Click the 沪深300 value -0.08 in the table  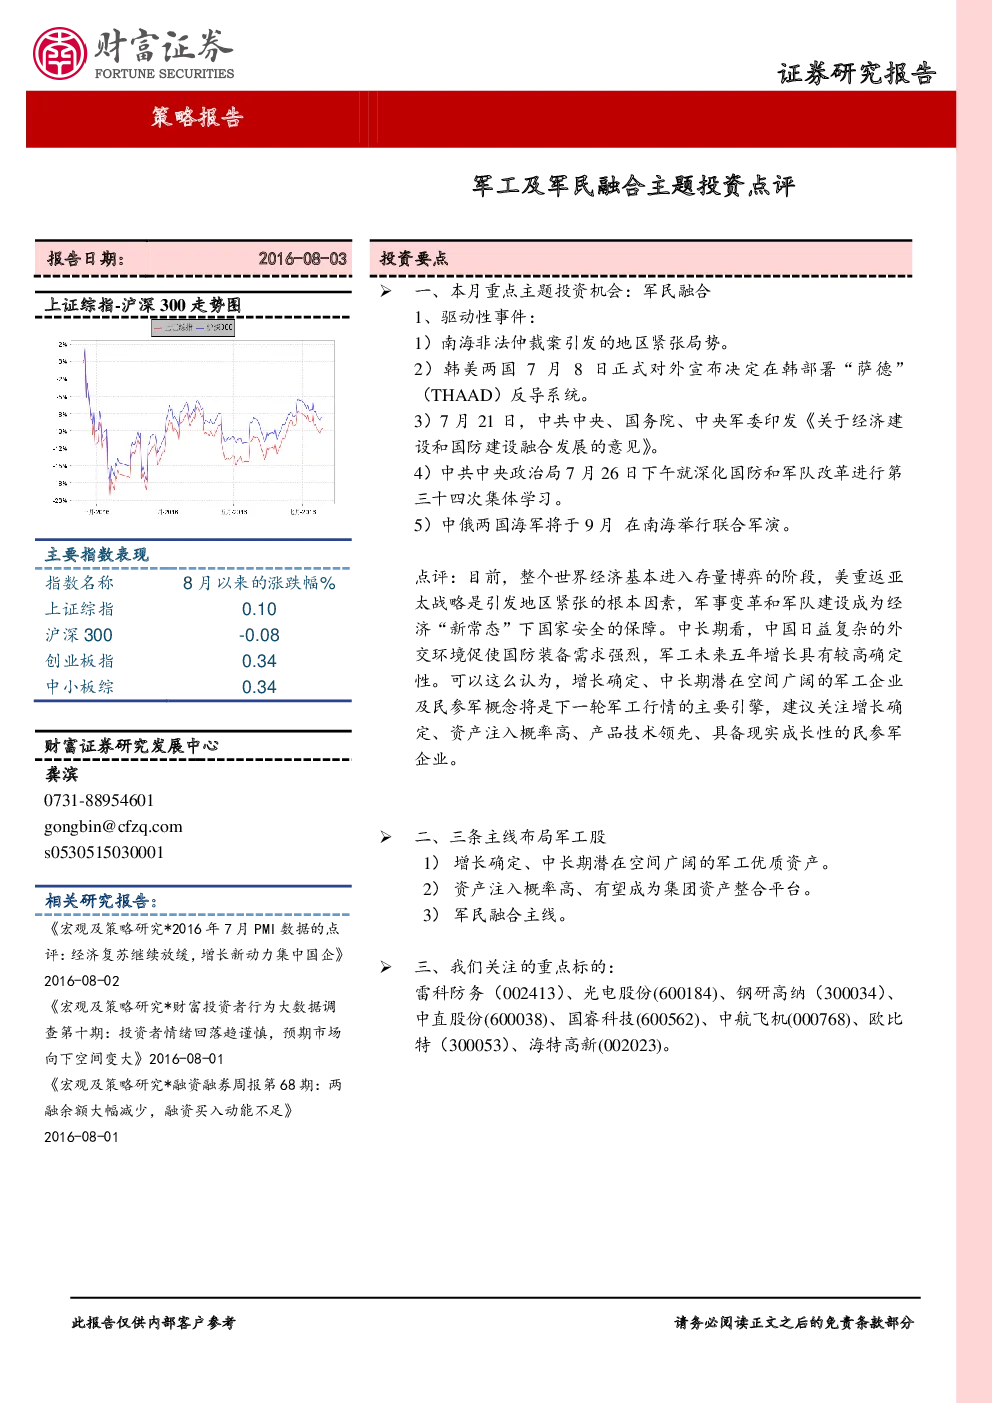point(259,635)
